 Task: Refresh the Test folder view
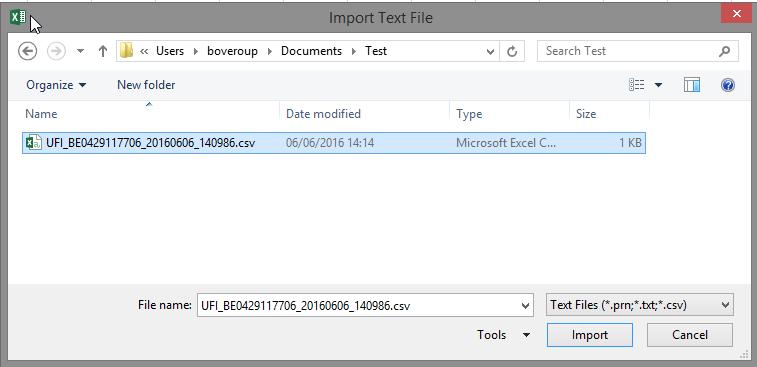[x=512, y=51]
